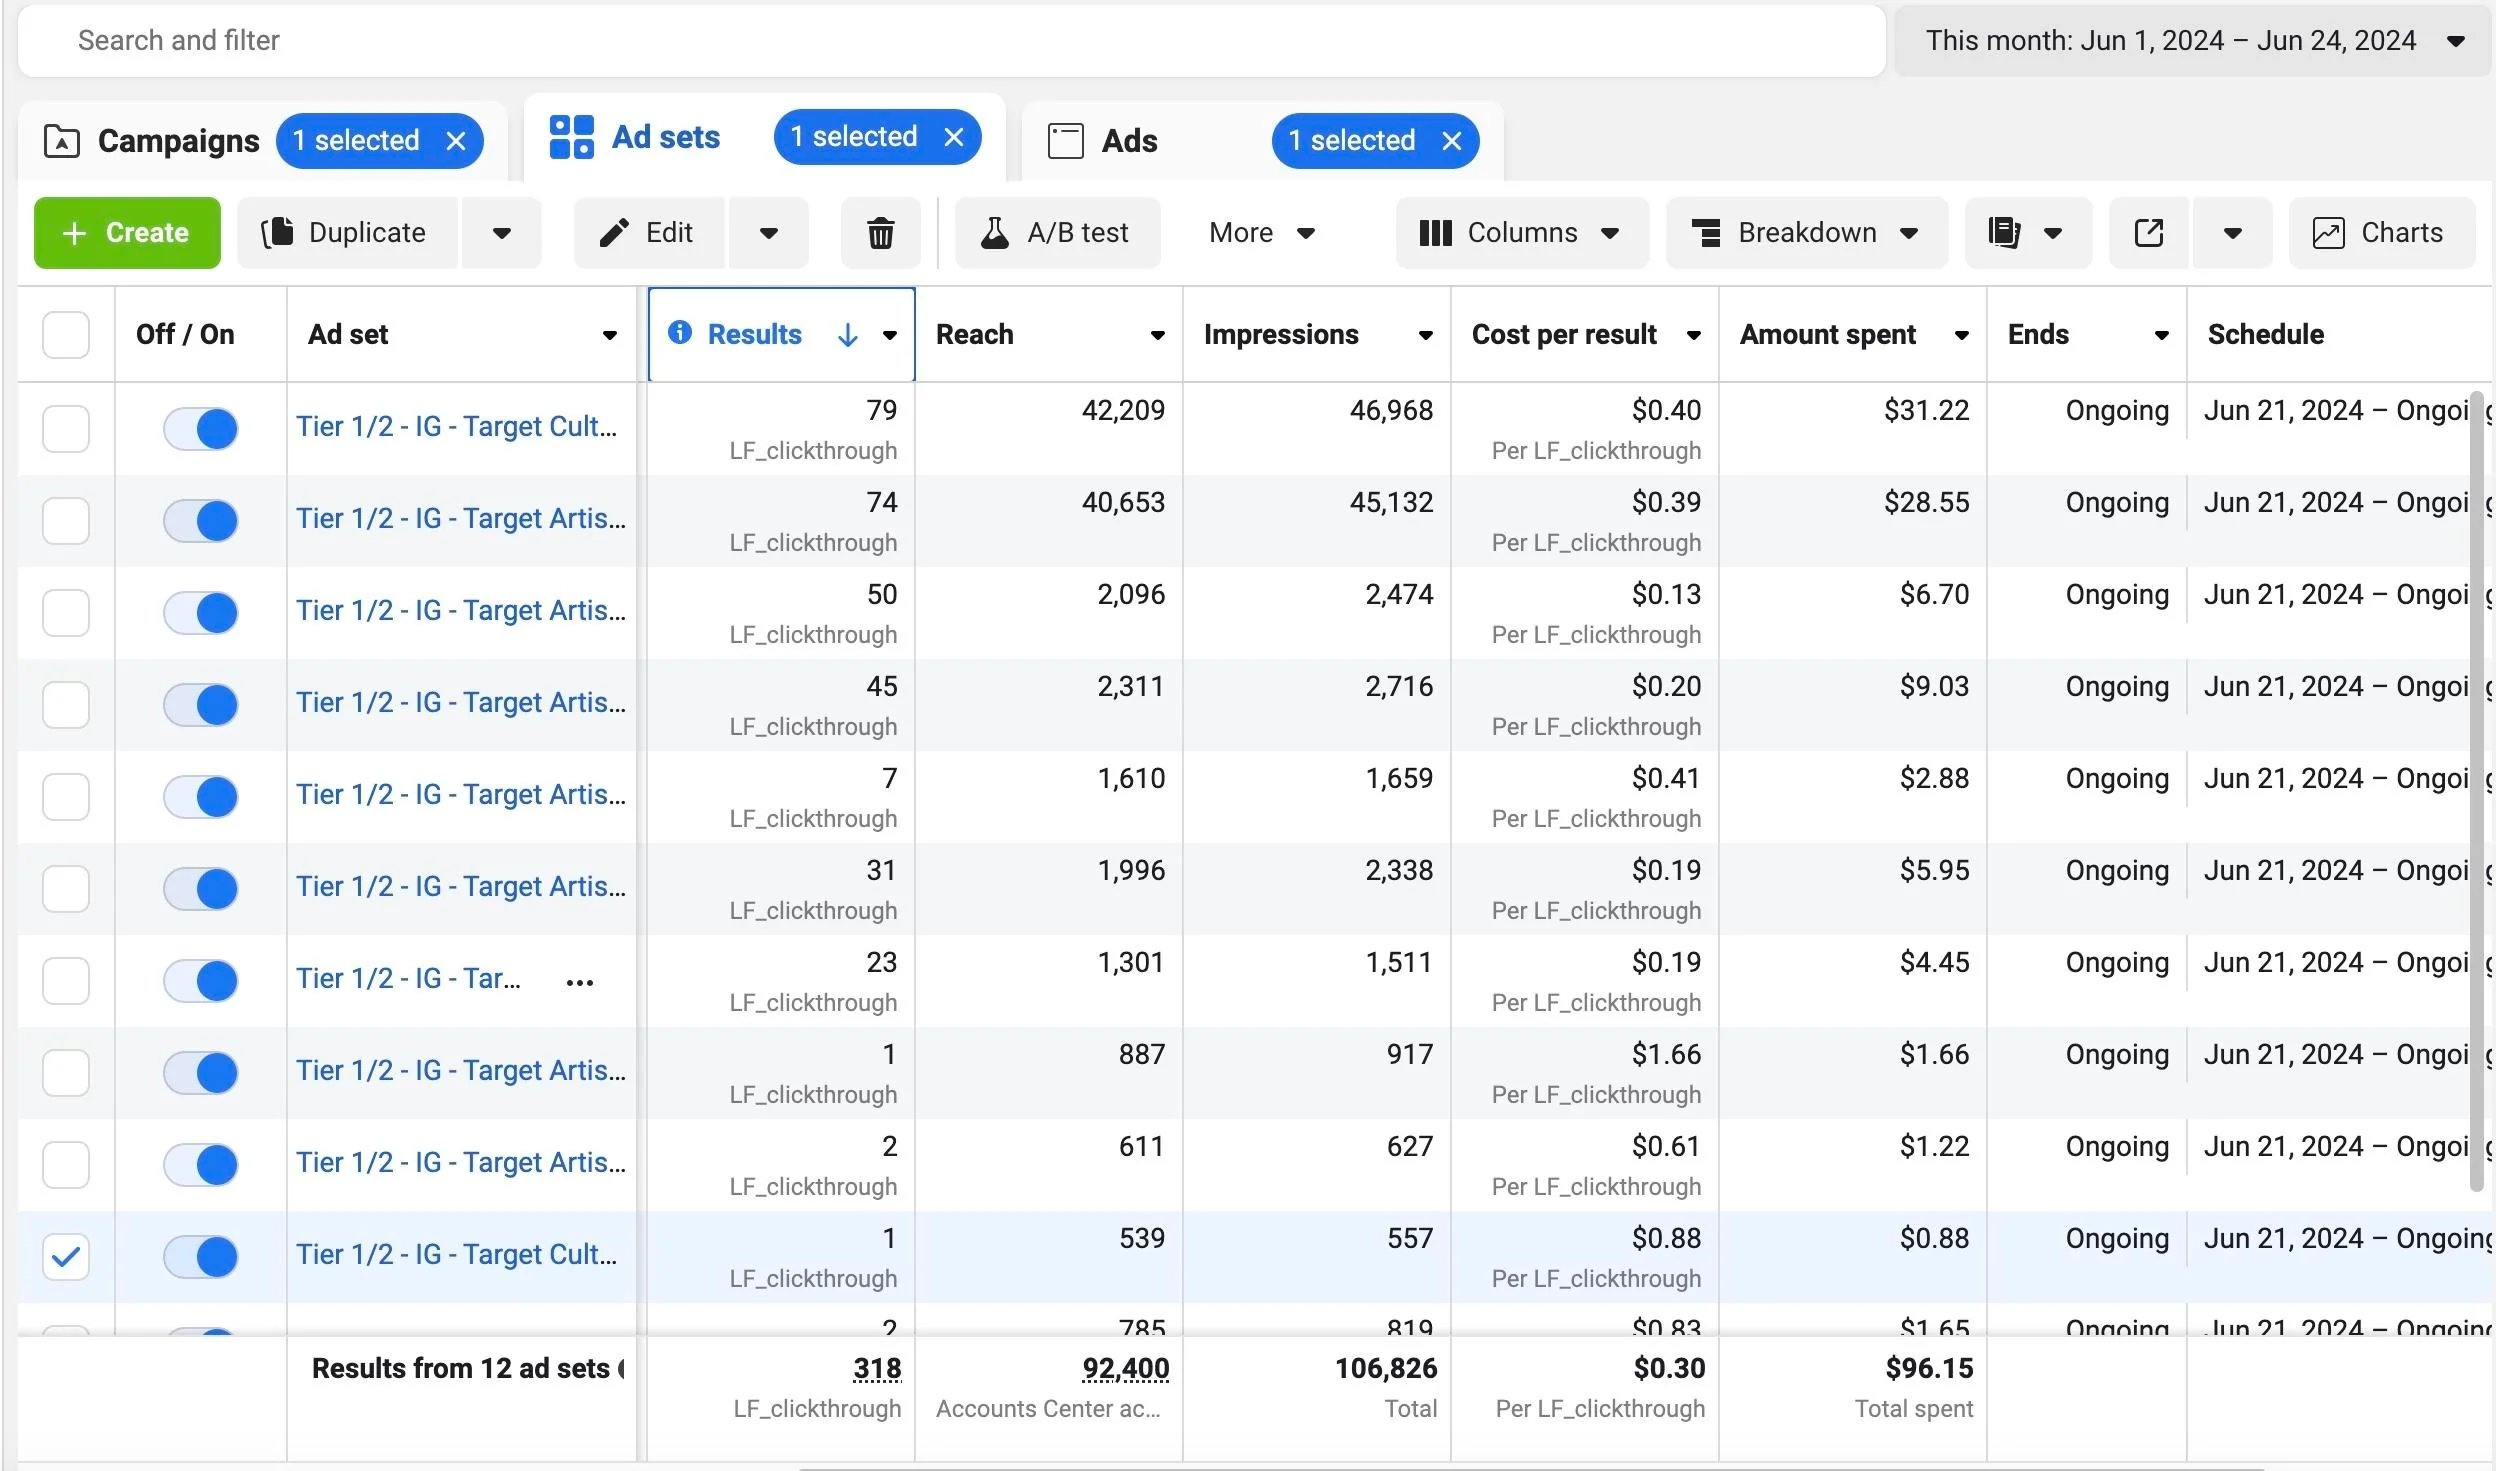Open the three-dot menu on ad set row
2496x1471 pixels.
(580, 983)
